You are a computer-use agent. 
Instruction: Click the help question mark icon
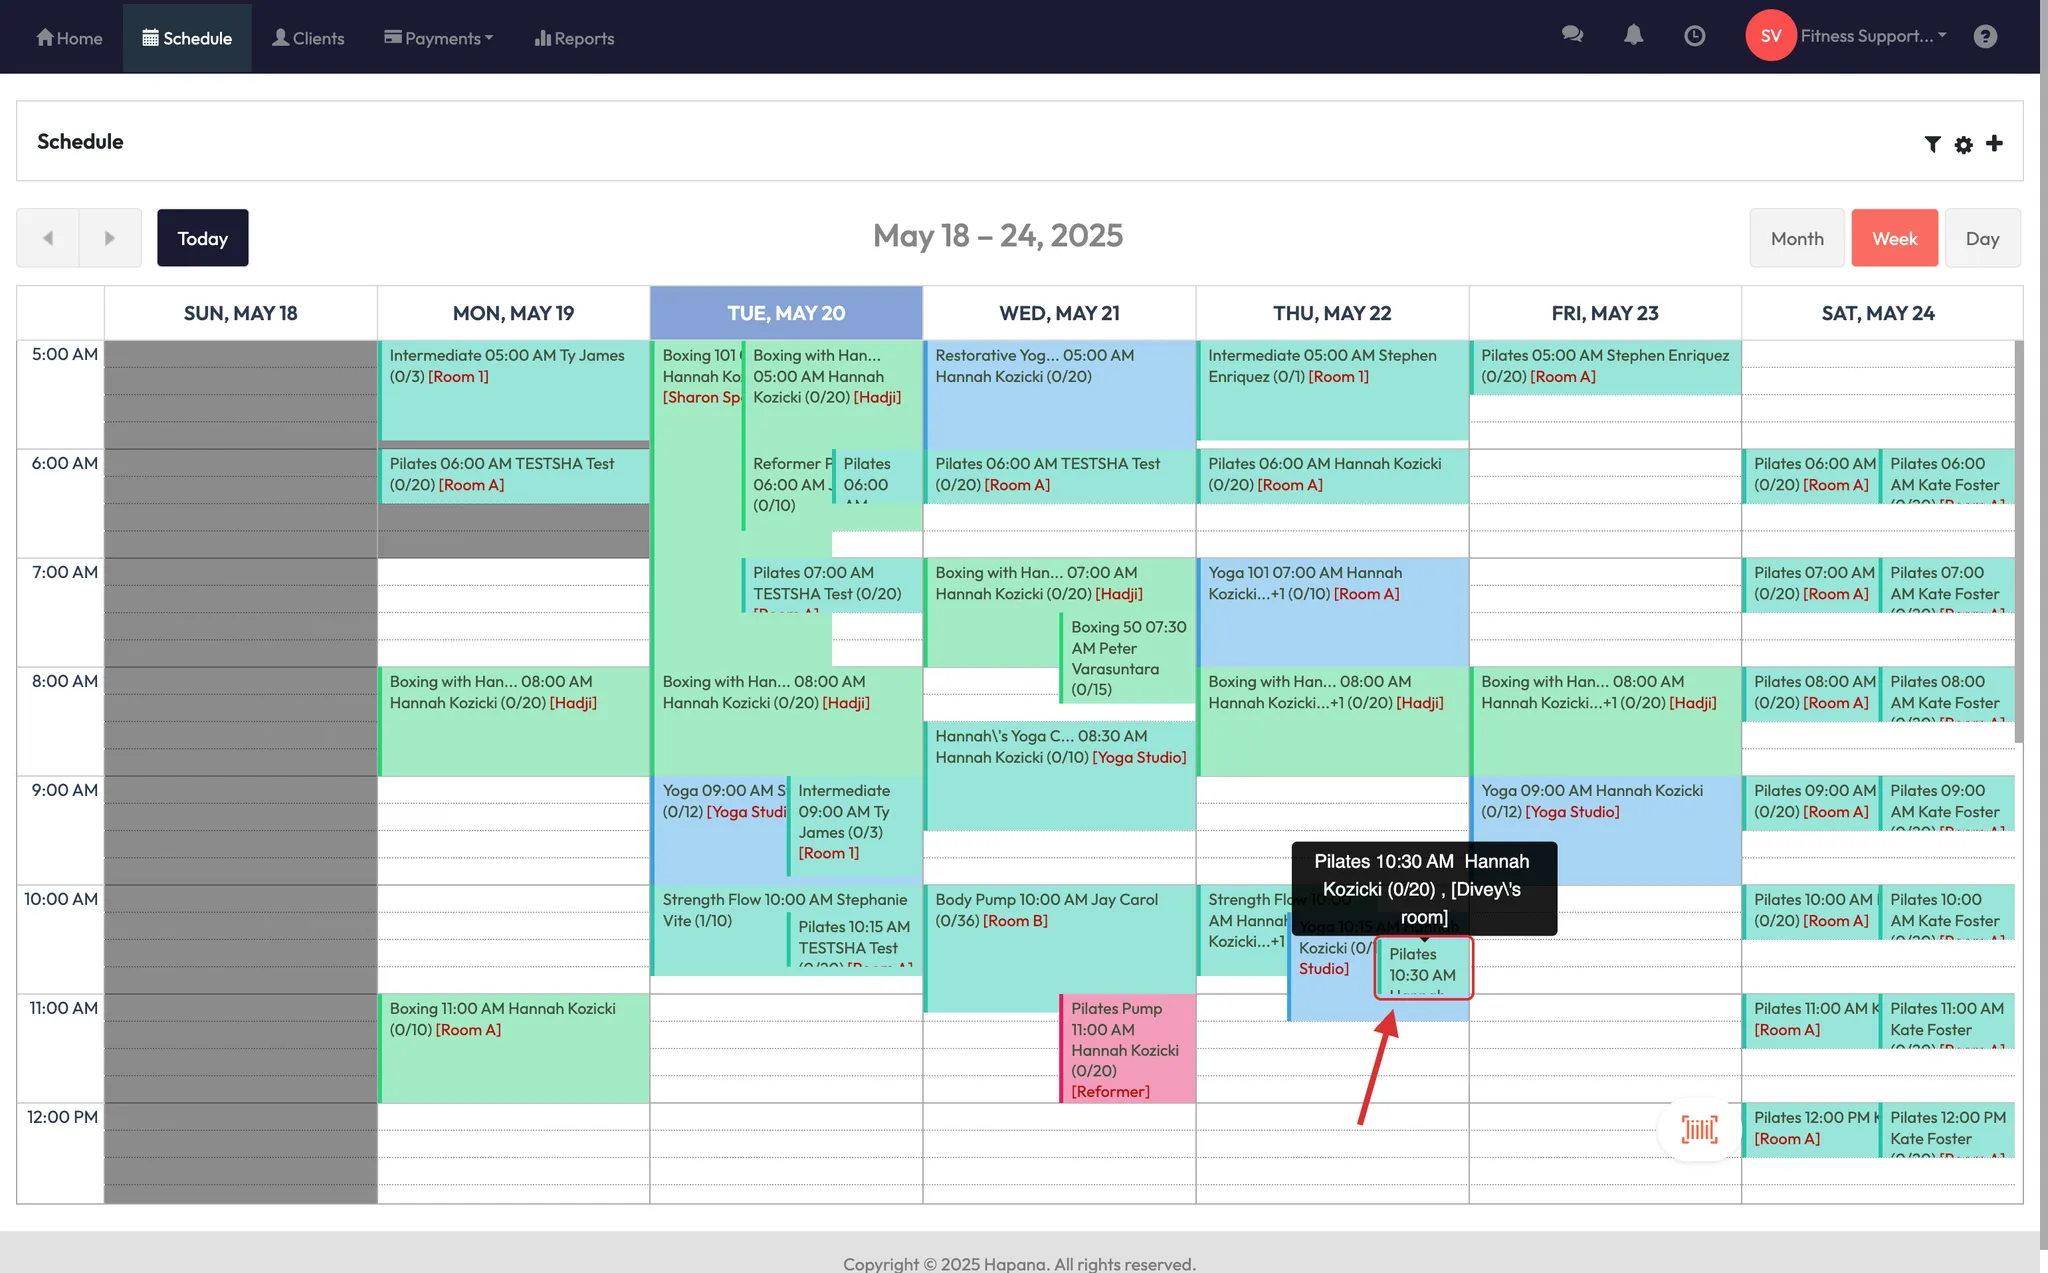click(1985, 36)
